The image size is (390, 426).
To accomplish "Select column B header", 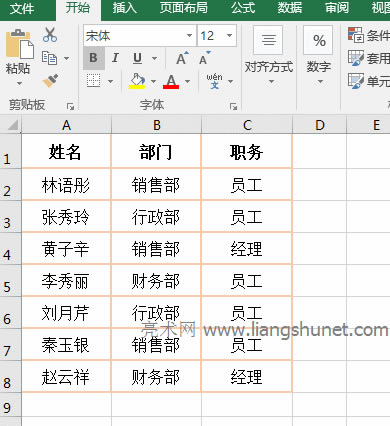I will [x=157, y=125].
